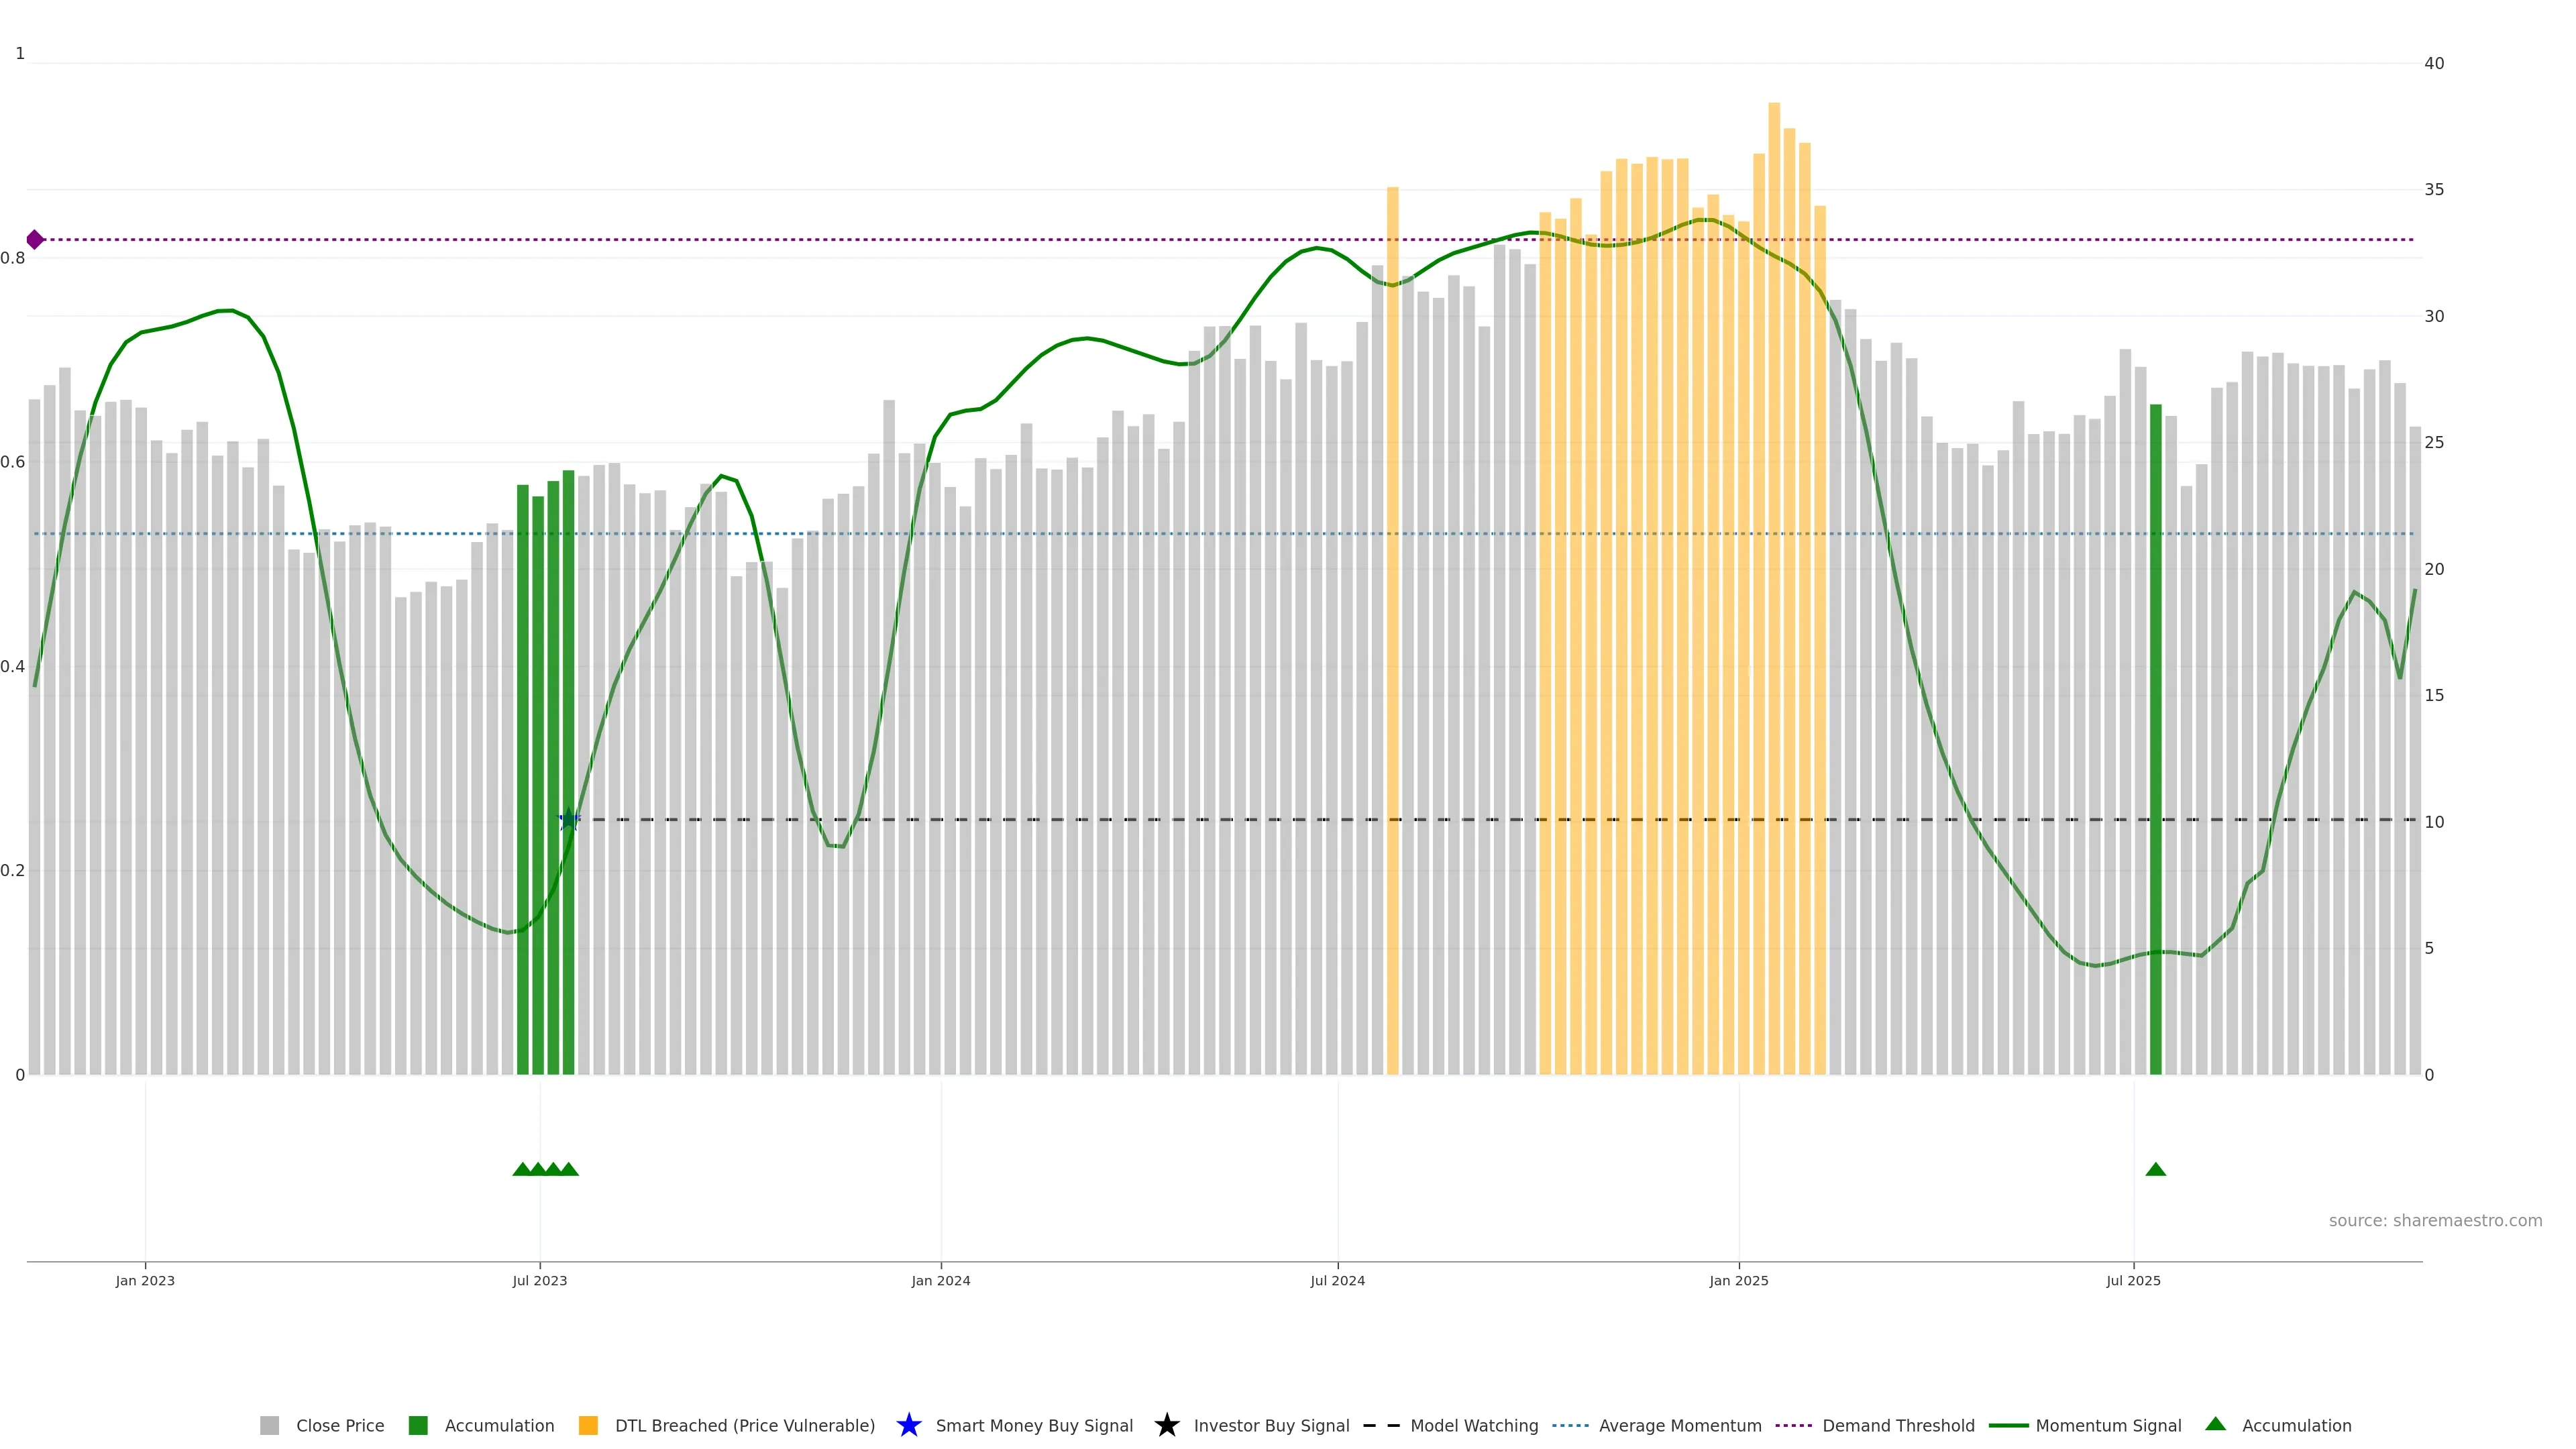Image resolution: width=2576 pixels, height=1449 pixels.
Task: Click the green triangle Accumulation legend icon
Action: 2215,1424
